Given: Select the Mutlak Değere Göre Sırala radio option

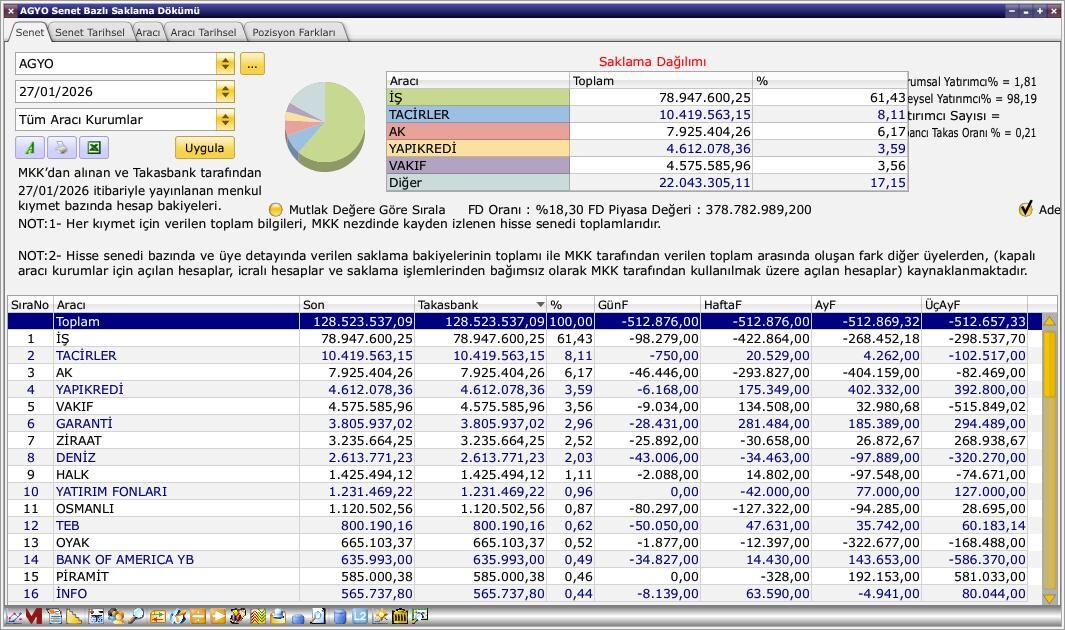Looking at the screenshot, I should [276, 210].
